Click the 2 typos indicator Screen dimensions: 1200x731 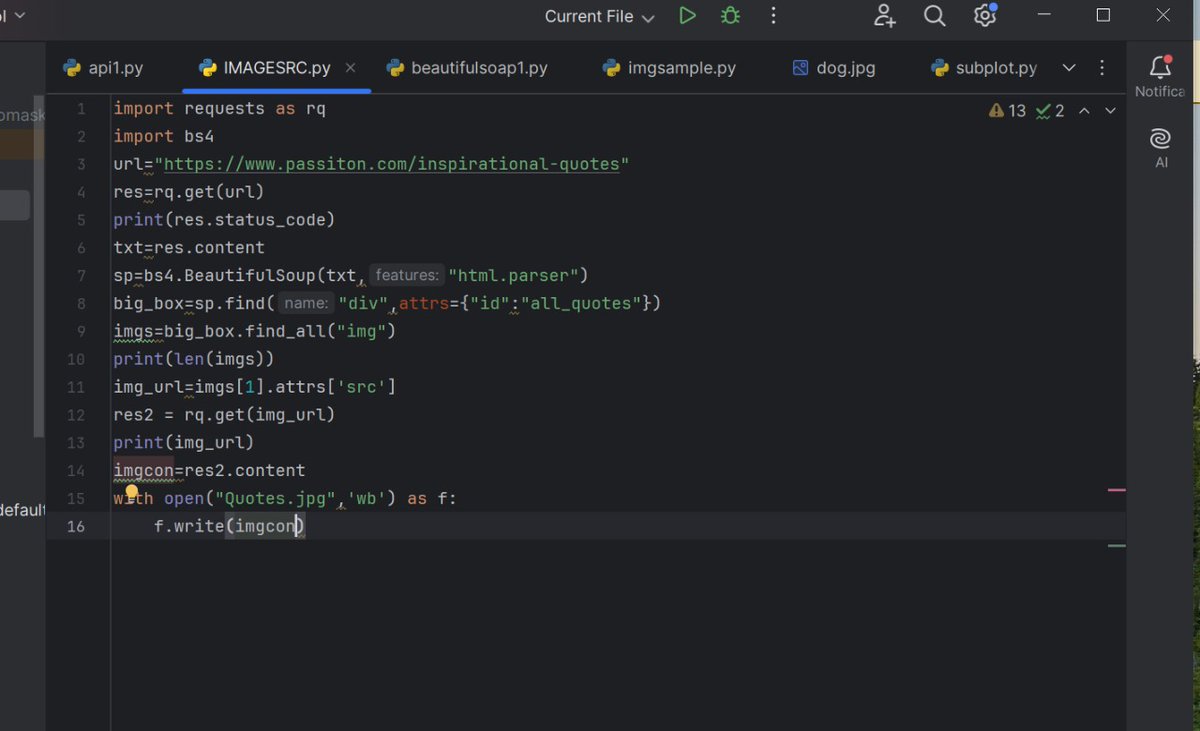click(x=1050, y=111)
